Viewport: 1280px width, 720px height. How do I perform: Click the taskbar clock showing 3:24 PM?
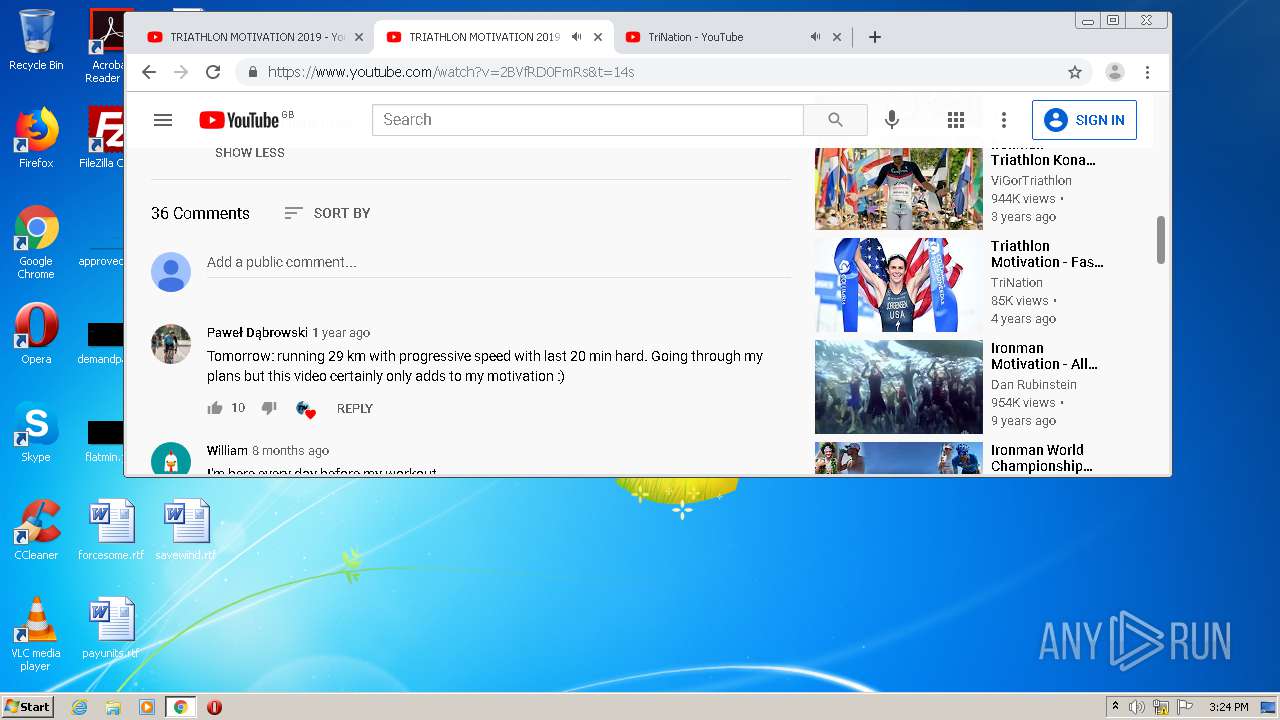coord(1228,707)
